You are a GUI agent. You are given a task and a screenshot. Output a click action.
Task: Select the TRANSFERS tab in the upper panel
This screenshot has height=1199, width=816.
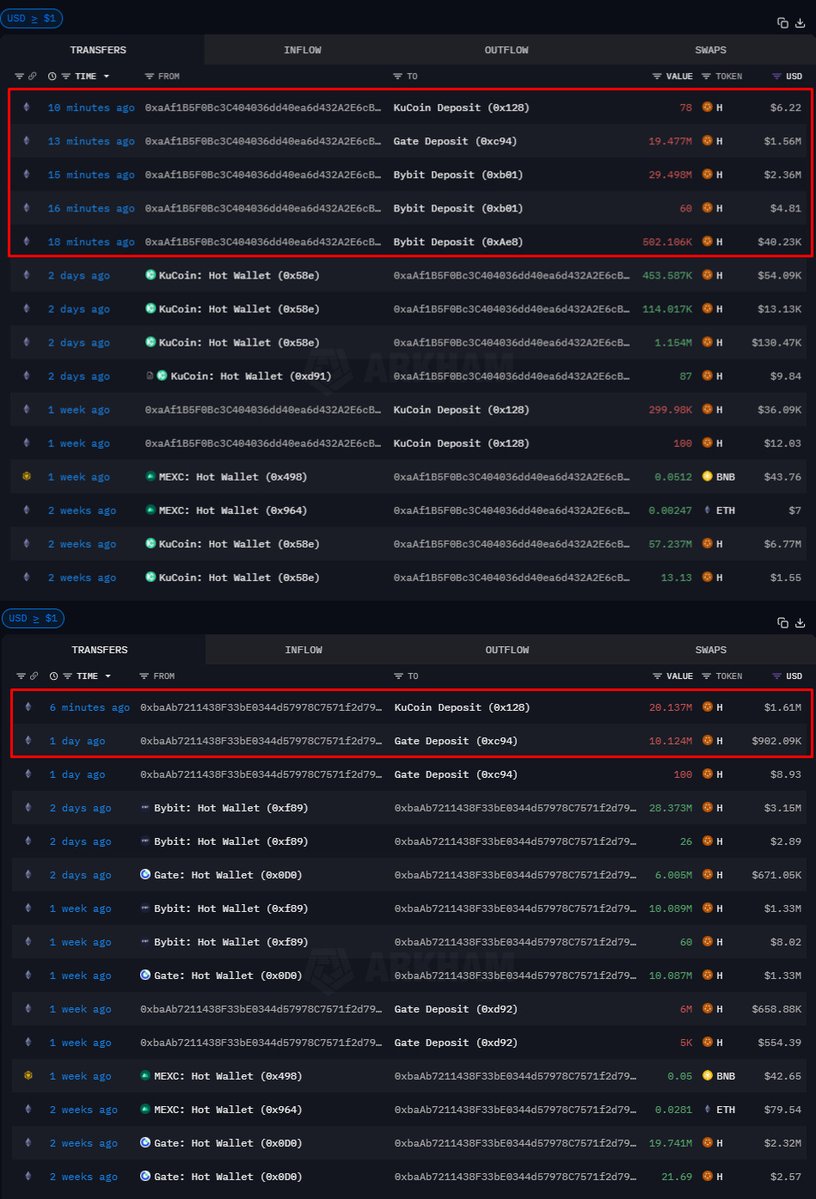click(x=99, y=50)
